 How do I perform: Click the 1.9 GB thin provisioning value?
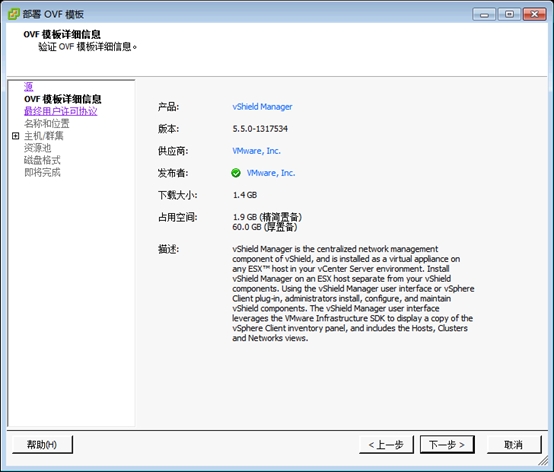point(267,217)
